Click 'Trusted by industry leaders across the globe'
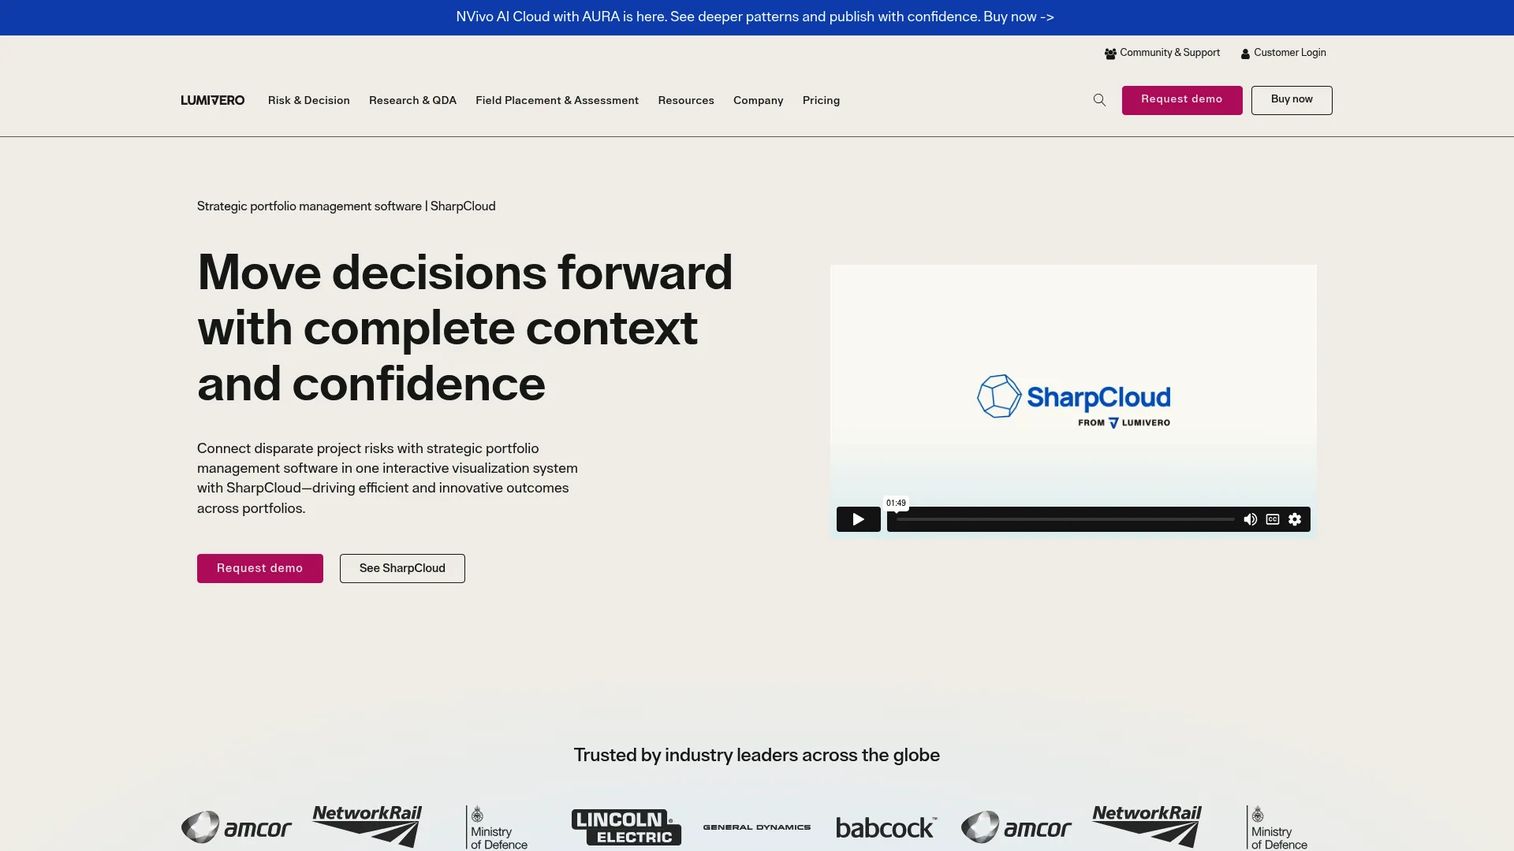Image resolution: width=1514 pixels, height=851 pixels. pos(757,755)
